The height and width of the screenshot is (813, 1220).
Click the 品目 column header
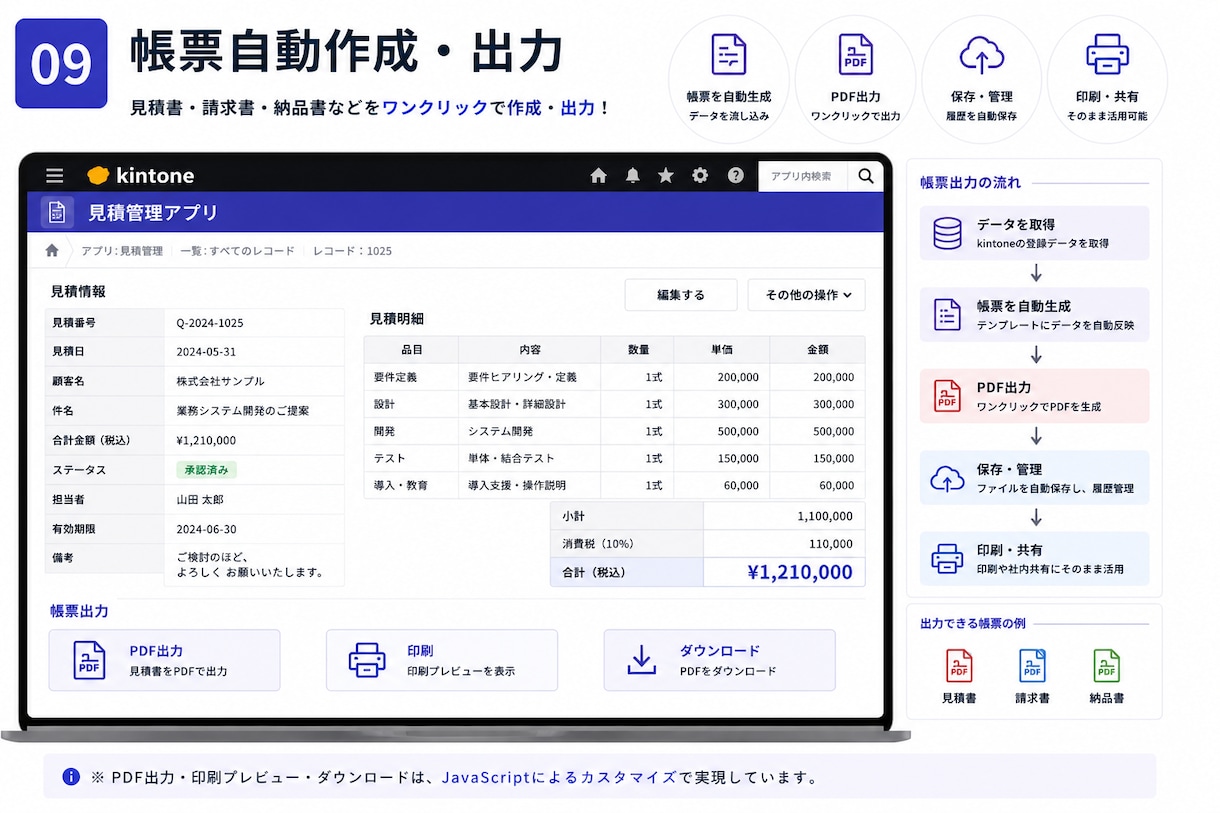pos(412,350)
